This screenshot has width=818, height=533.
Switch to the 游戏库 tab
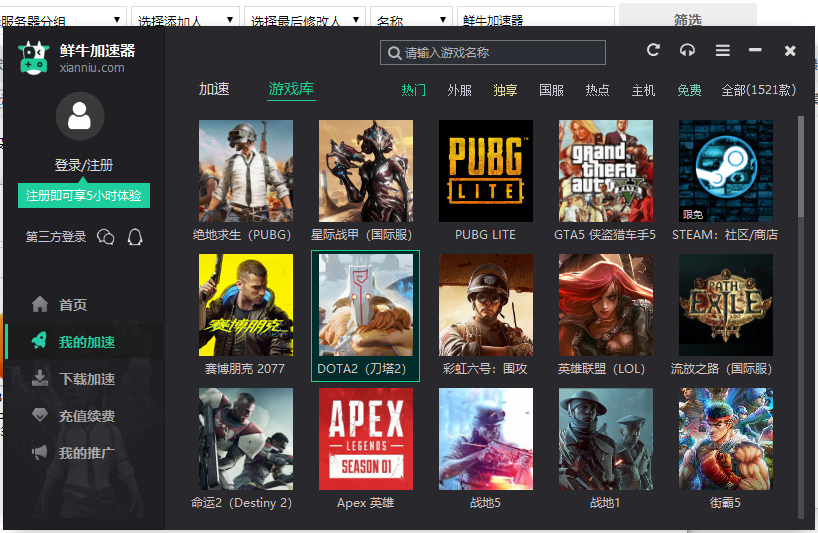pyautogui.click(x=291, y=89)
